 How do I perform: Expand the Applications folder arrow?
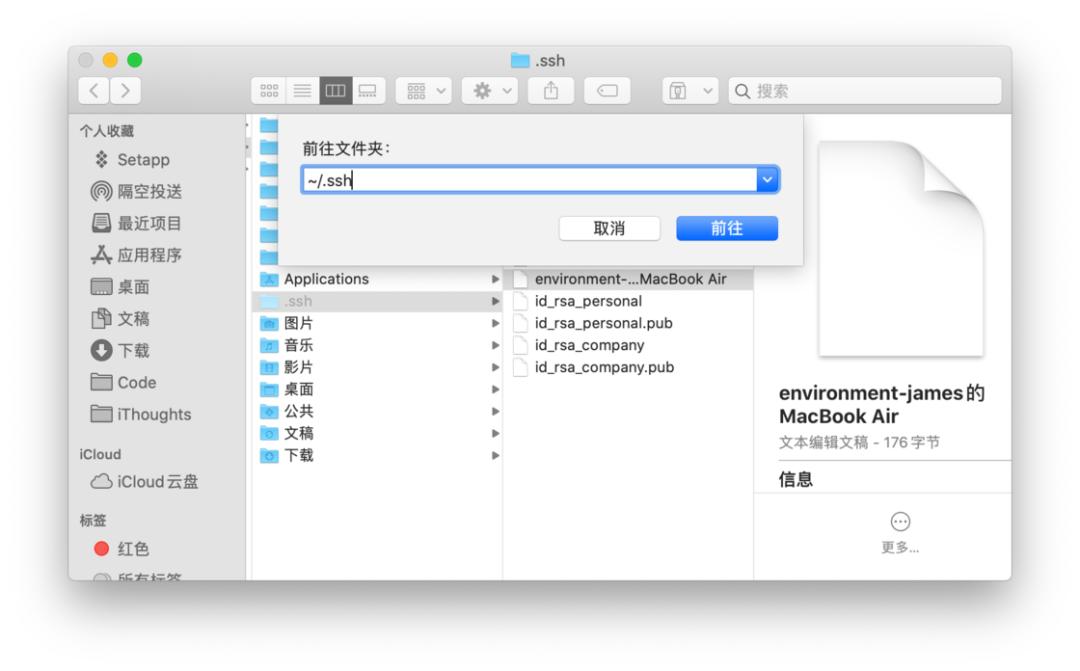(x=495, y=279)
